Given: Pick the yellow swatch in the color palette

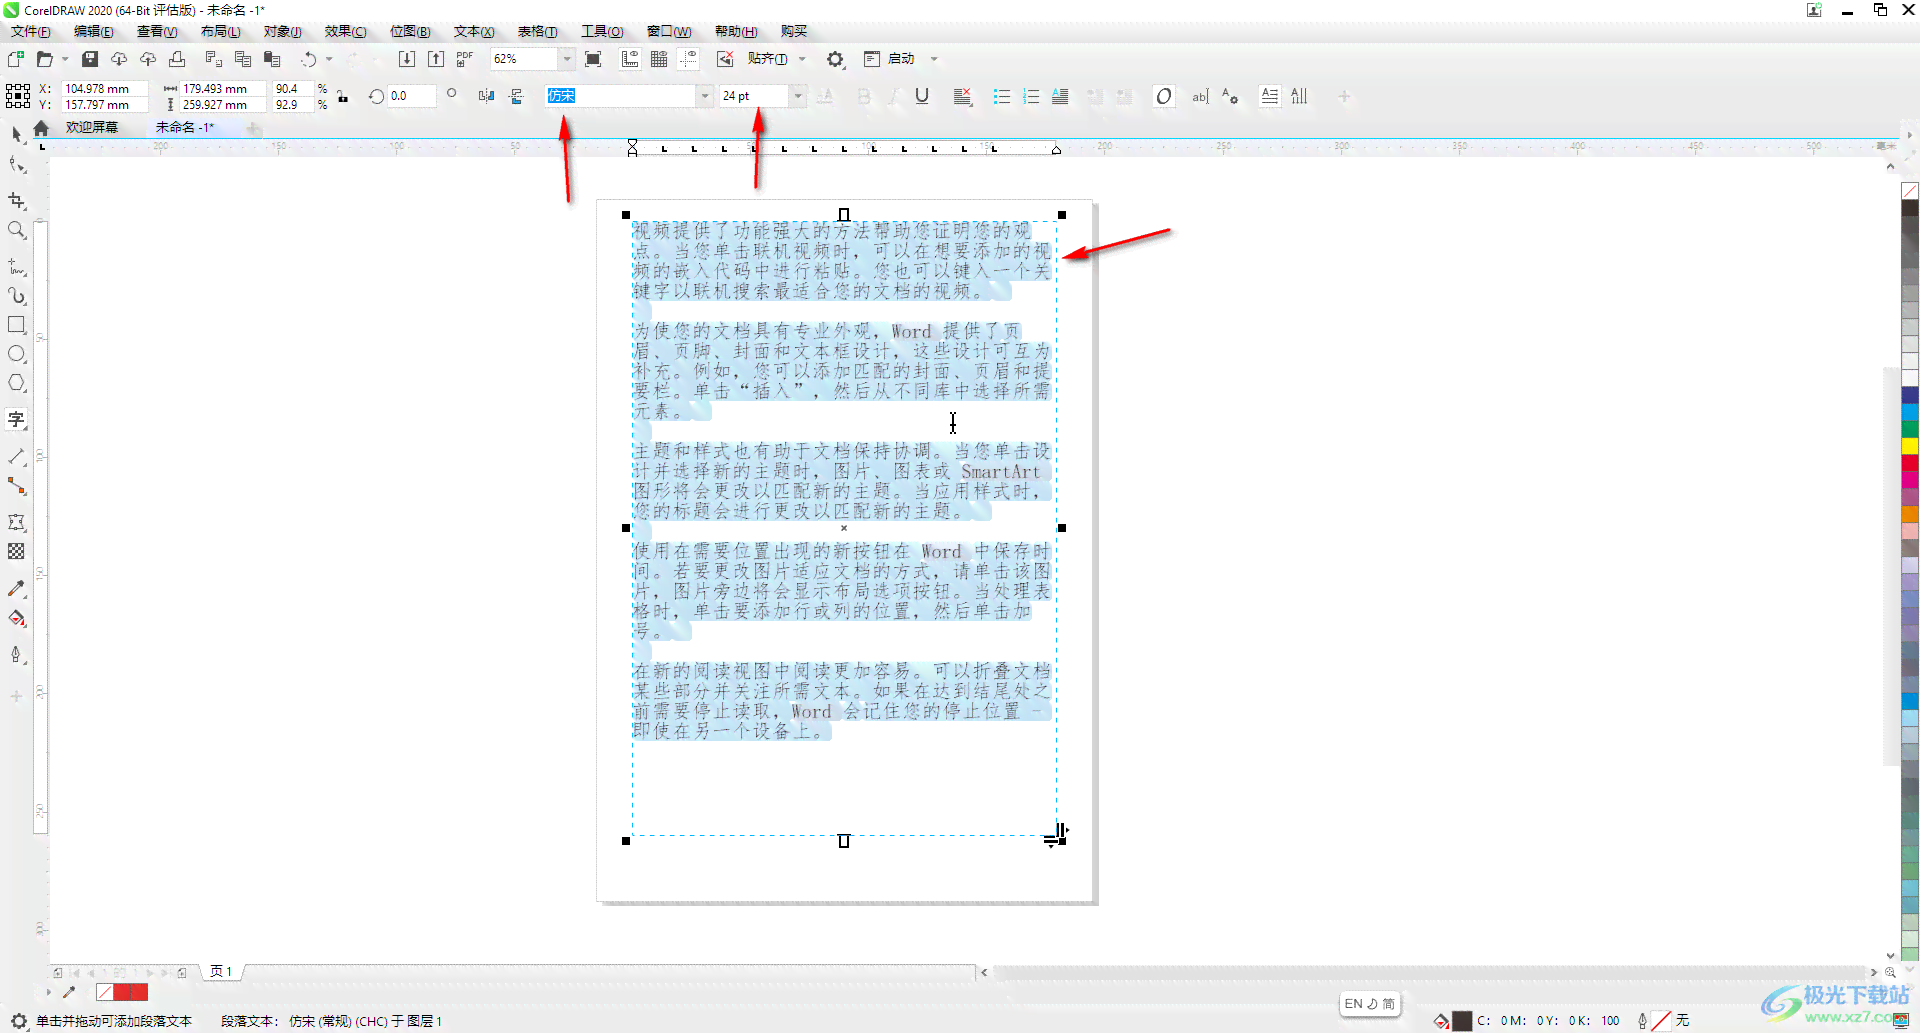Looking at the screenshot, I should (1910, 446).
